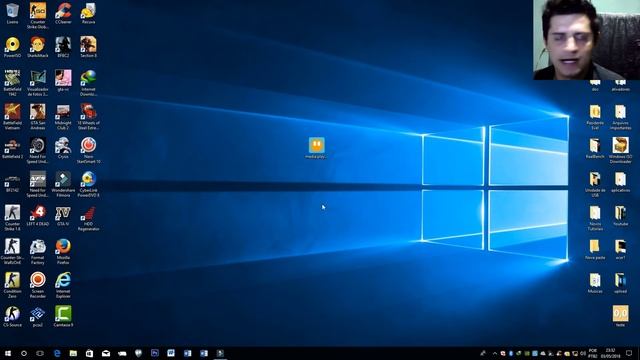Open the Wondershare Filmora shortcut

click(63, 184)
